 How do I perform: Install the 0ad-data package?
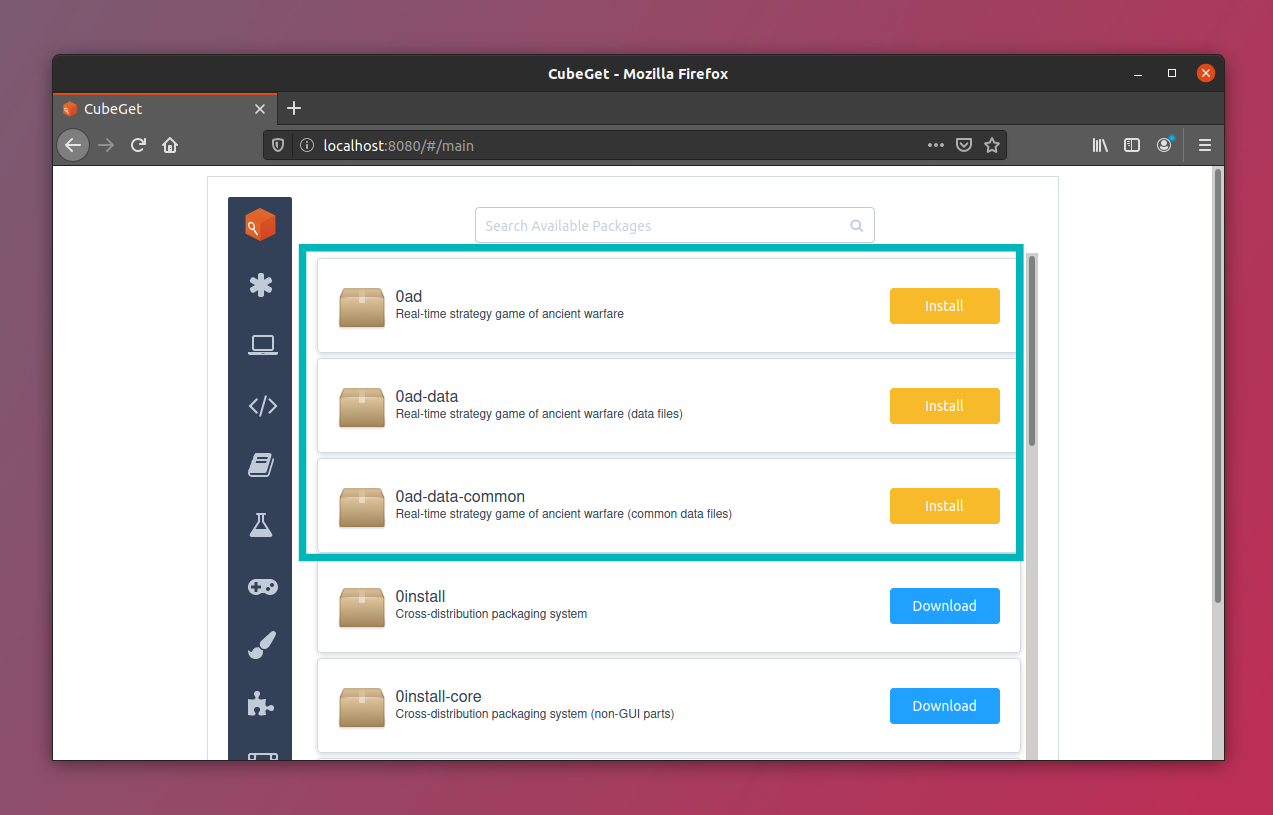(x=944, y=406)
